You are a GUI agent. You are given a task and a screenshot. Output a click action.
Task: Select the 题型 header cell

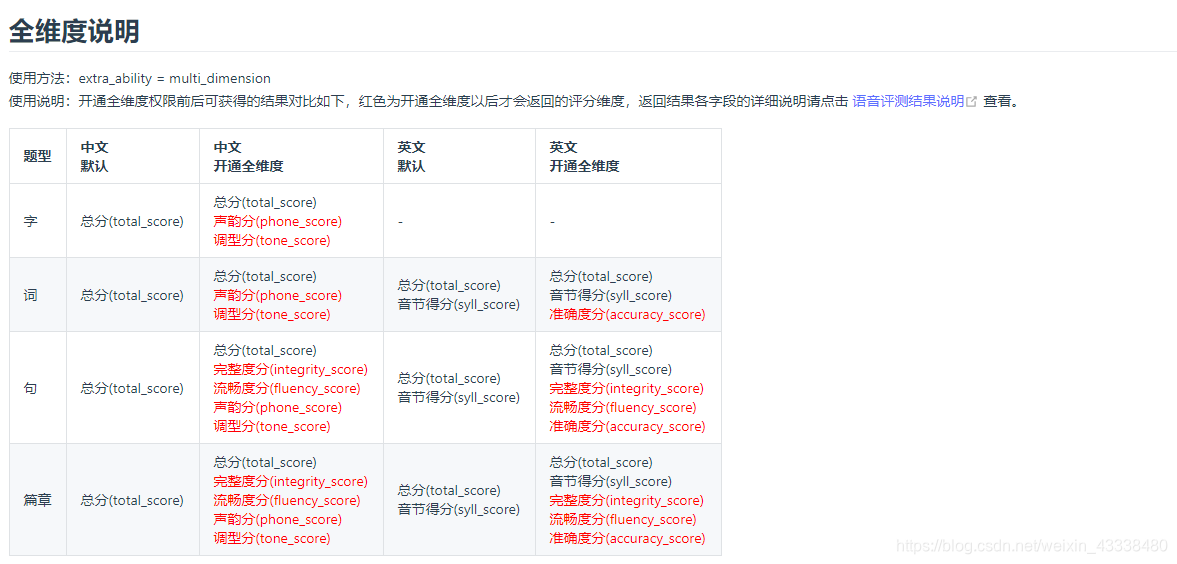(38, 156)
